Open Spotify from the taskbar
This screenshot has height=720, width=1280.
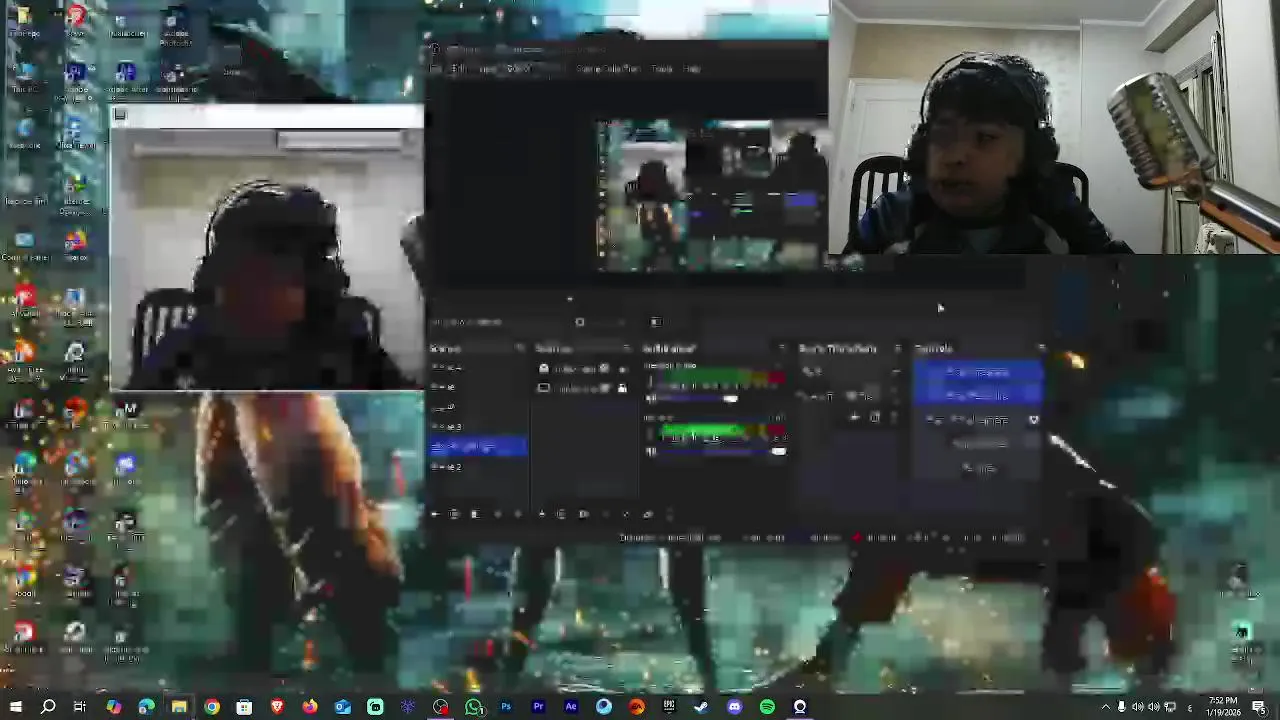click(767, 707)
